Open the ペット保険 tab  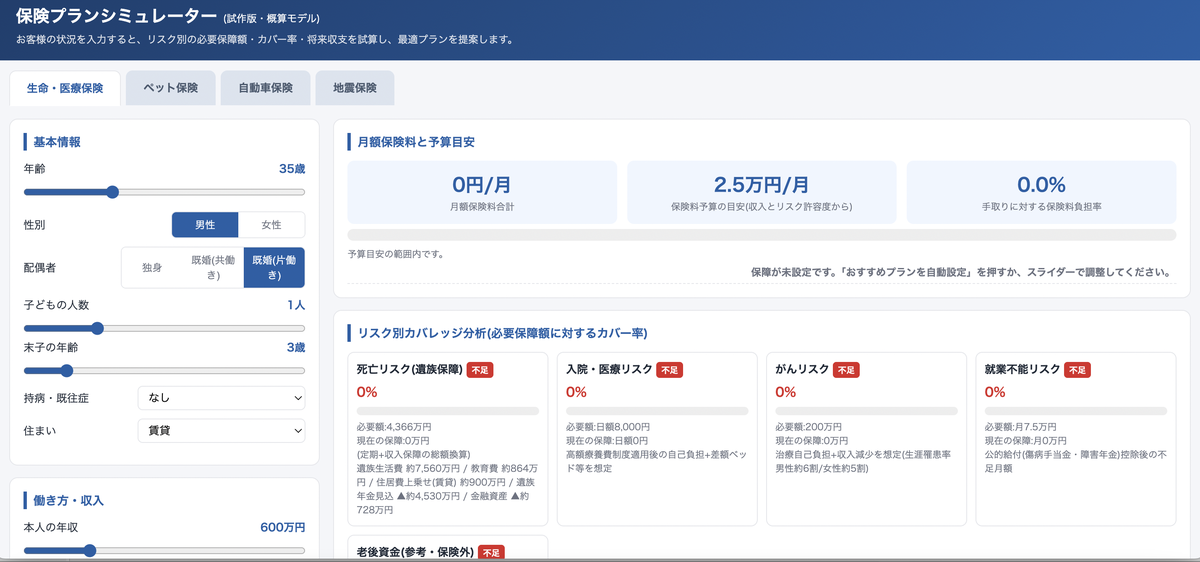(x=171, y=88)
